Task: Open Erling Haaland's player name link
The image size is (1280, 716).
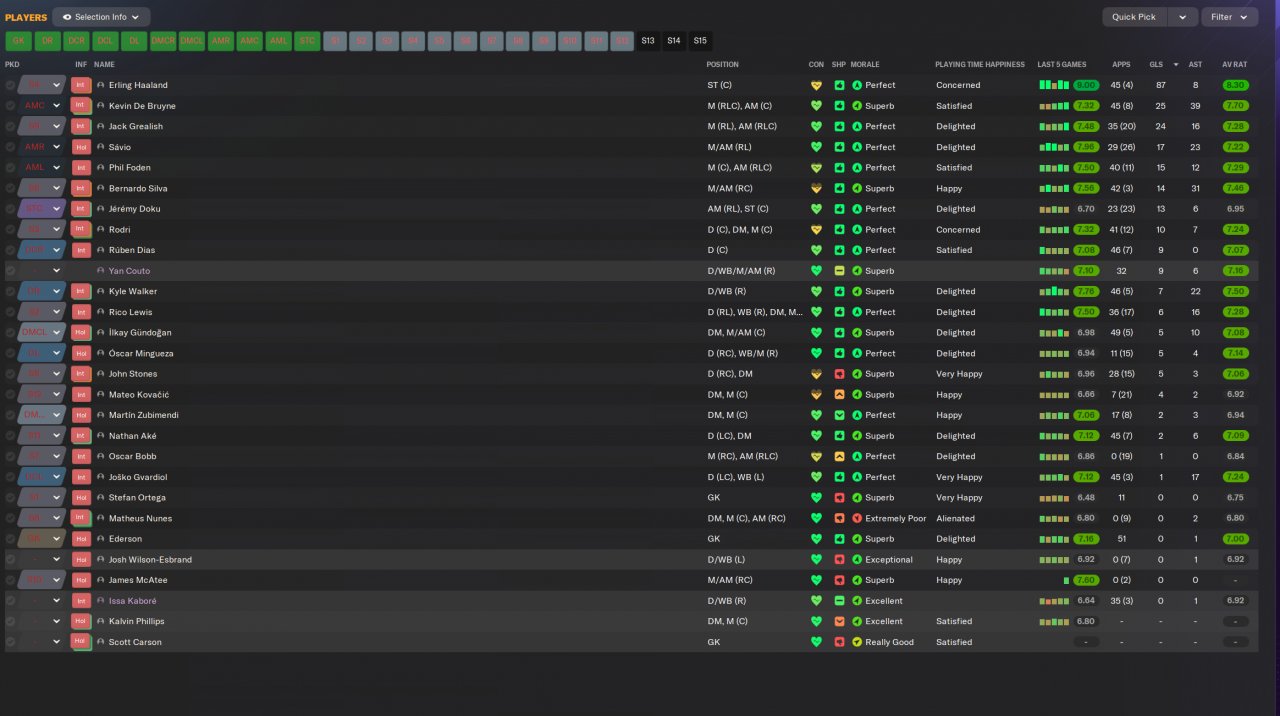Action: pyautogui.click(x=138, y=85)
